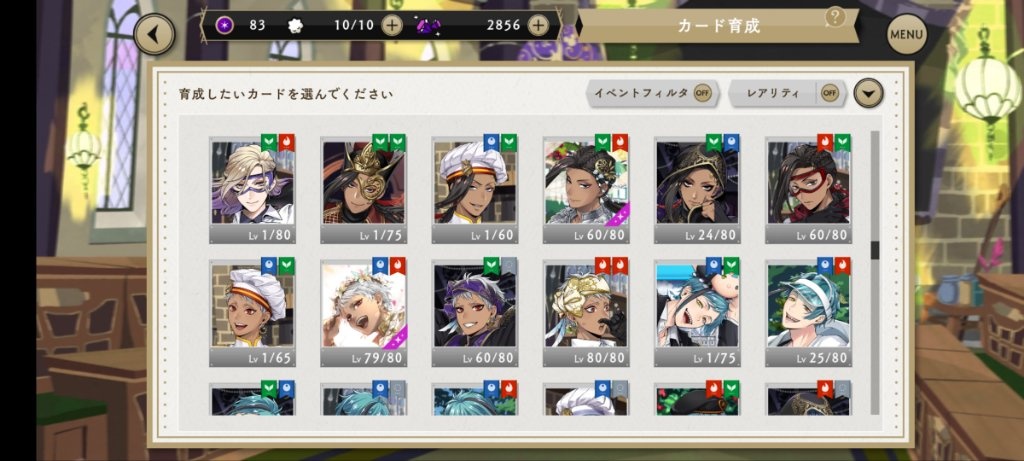Add stamina with plus button beside 10/10
1024x461 pixels.
click(x=392, y=25)
